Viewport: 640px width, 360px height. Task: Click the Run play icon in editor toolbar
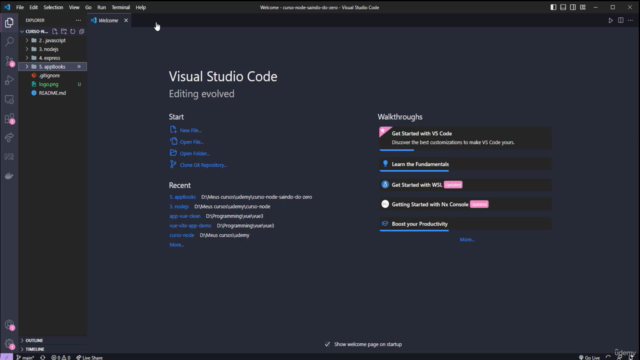click(x=611, y=20)
